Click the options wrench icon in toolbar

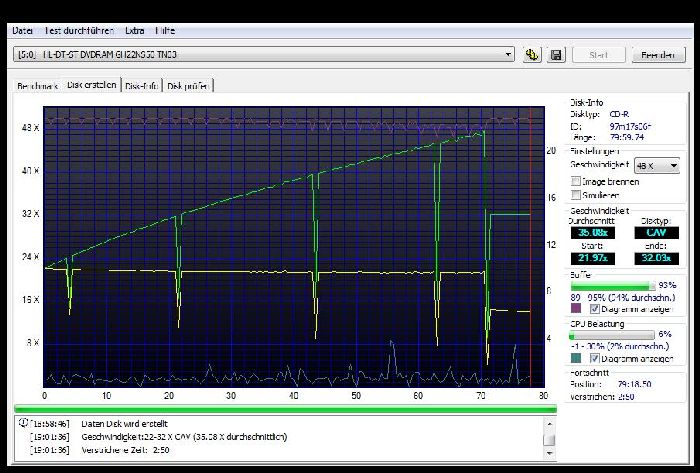point(532,54)
